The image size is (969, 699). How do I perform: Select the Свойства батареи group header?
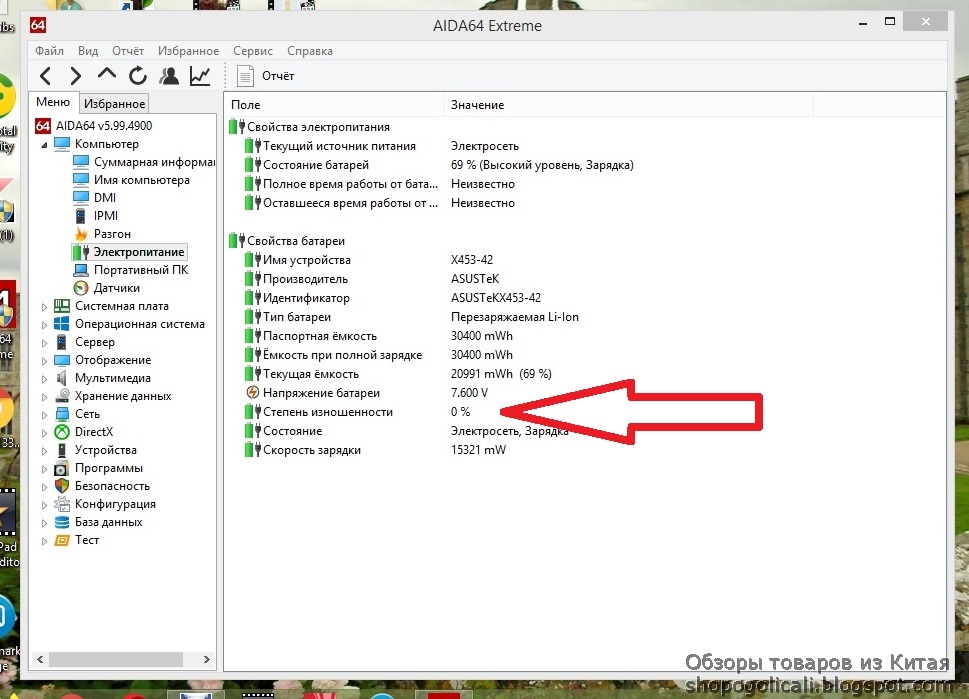287,241
